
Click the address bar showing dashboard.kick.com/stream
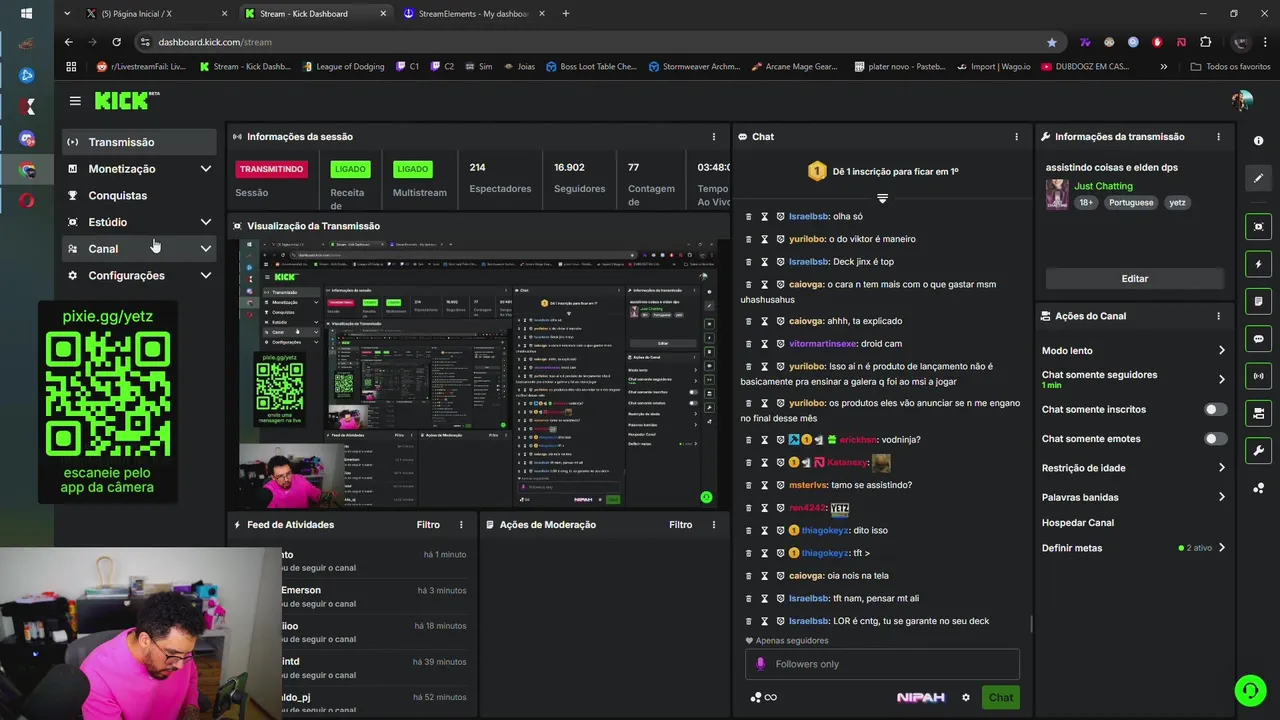[600, 42]
